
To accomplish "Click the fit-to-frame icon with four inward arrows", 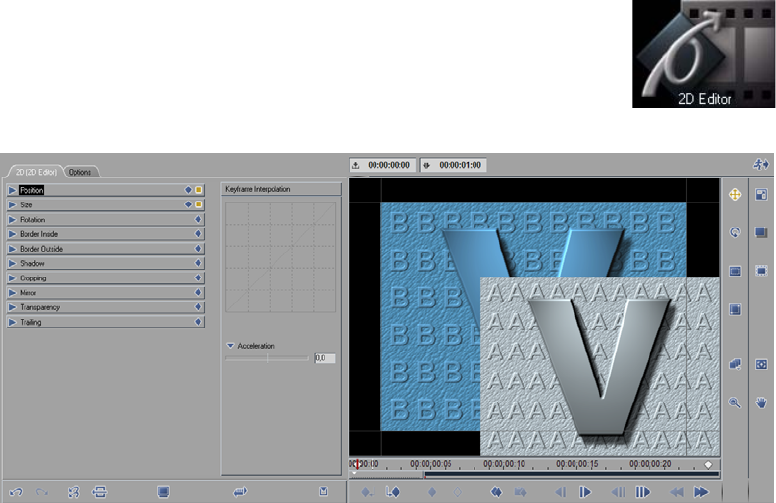I will (x=761, y=364).
